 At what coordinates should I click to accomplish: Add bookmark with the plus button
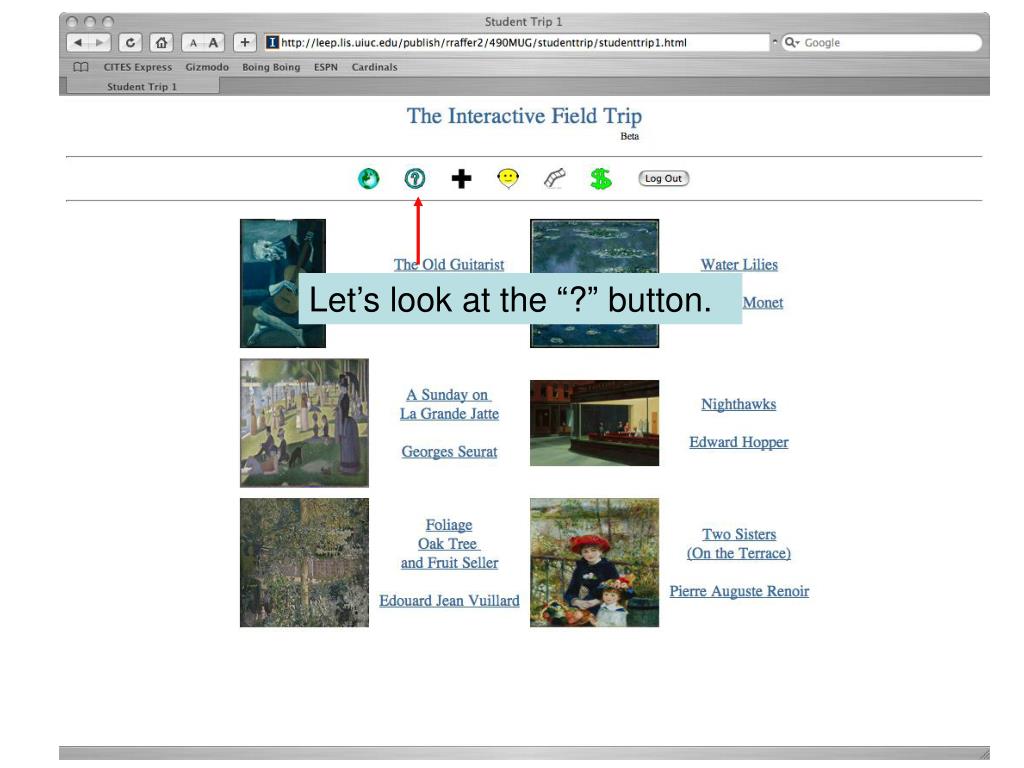pos(244,42)
